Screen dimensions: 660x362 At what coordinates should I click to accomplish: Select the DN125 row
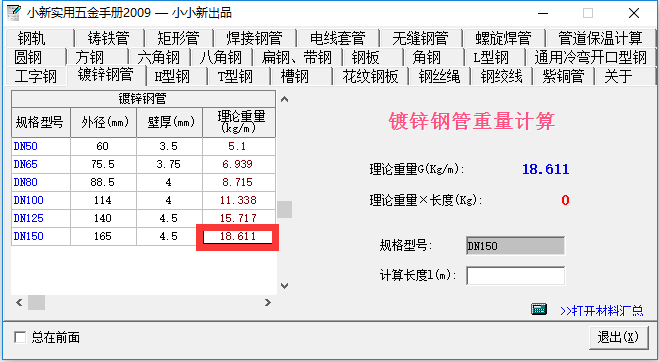[x=144, y=218]
